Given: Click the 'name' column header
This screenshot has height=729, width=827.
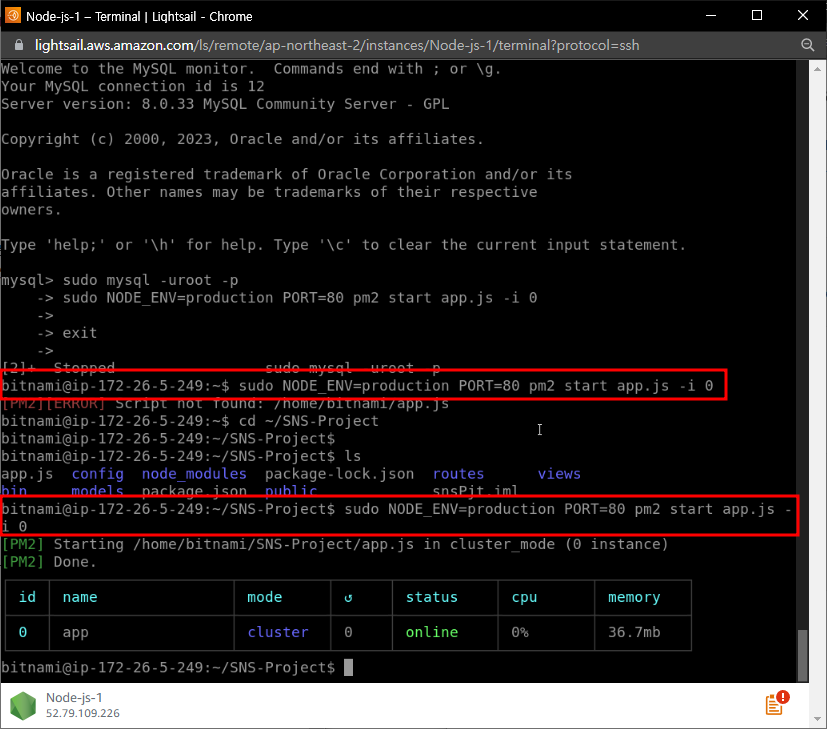Looking at the screenshot, I should tap(80, 597).
